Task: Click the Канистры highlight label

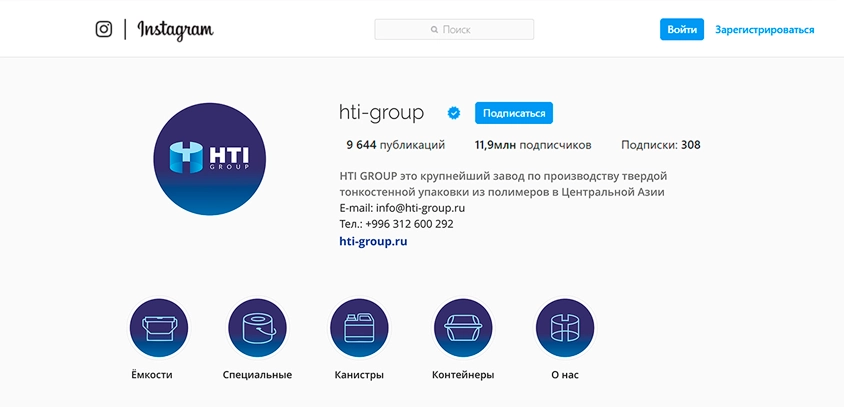Action: pyautogui.click(x=359, y=375)
